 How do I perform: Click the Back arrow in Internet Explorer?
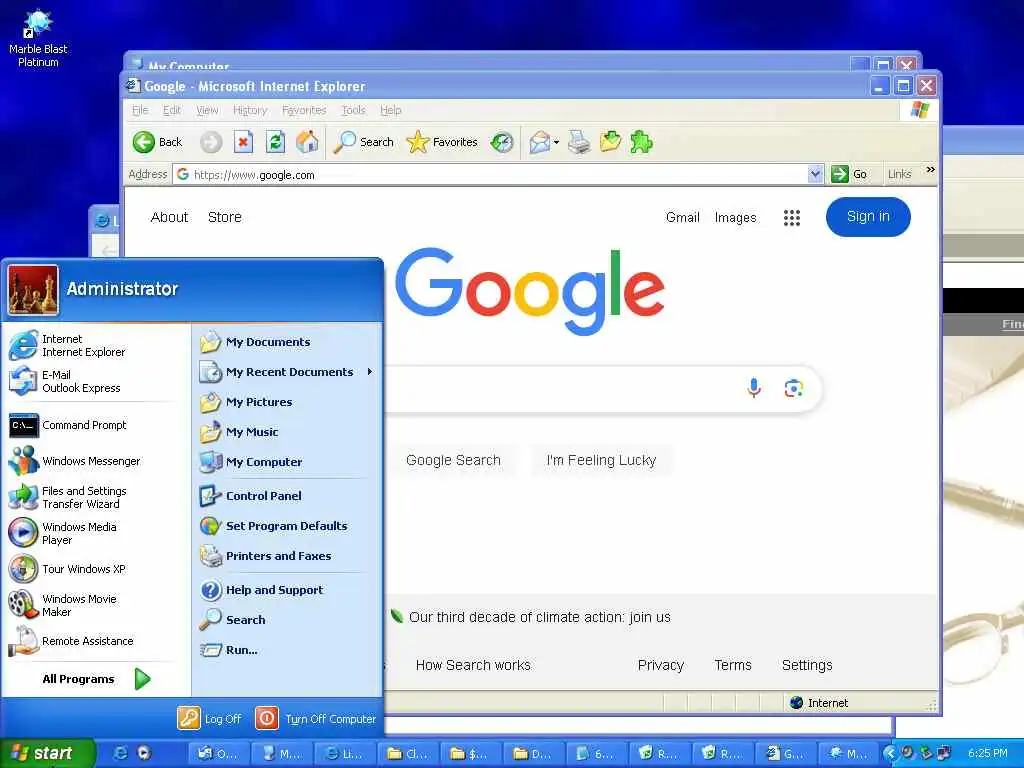(x=157, y=142)
